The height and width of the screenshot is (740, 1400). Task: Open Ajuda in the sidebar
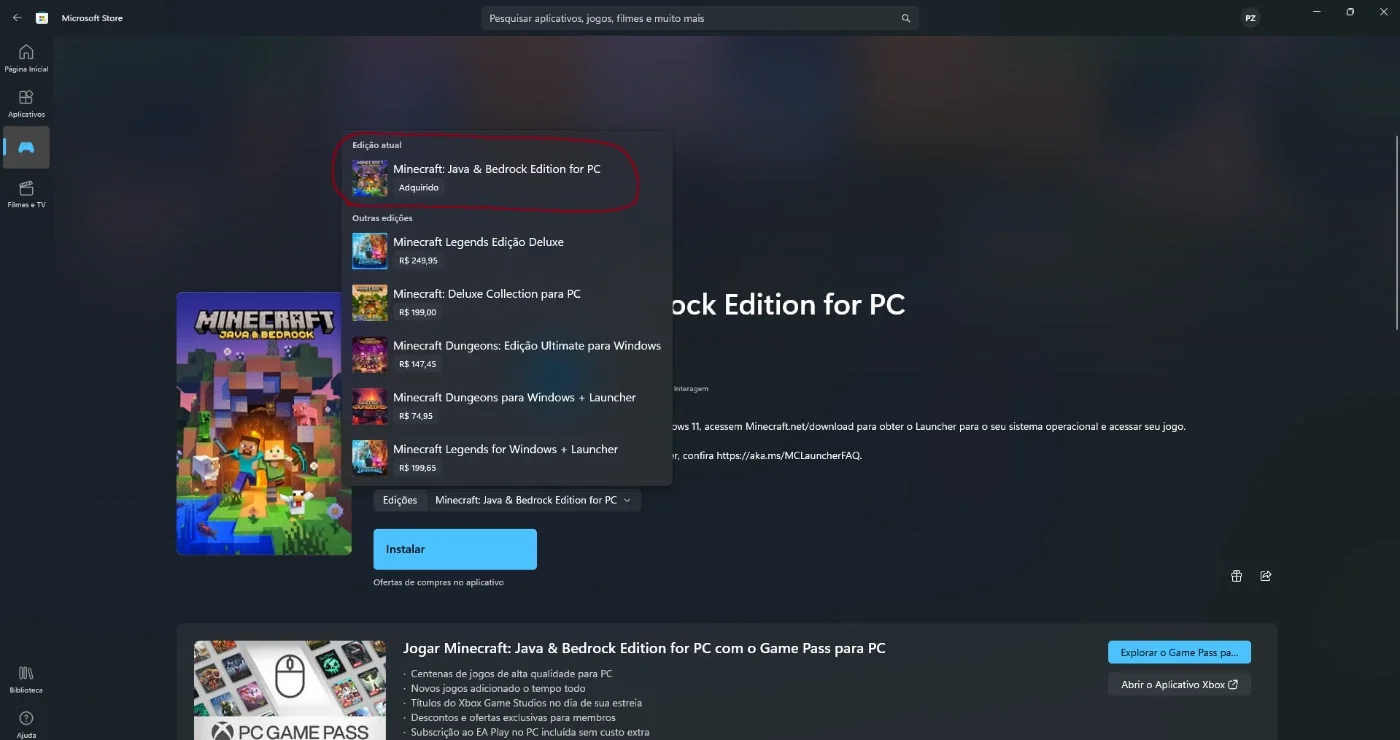pyautogui.click(x=26, y=725)
